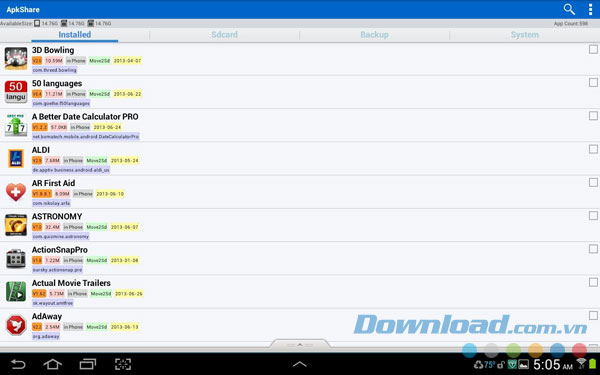Tap the Move2Sd tag for ASTRONOMY
600x375 pixels.
tap(96, 227)
